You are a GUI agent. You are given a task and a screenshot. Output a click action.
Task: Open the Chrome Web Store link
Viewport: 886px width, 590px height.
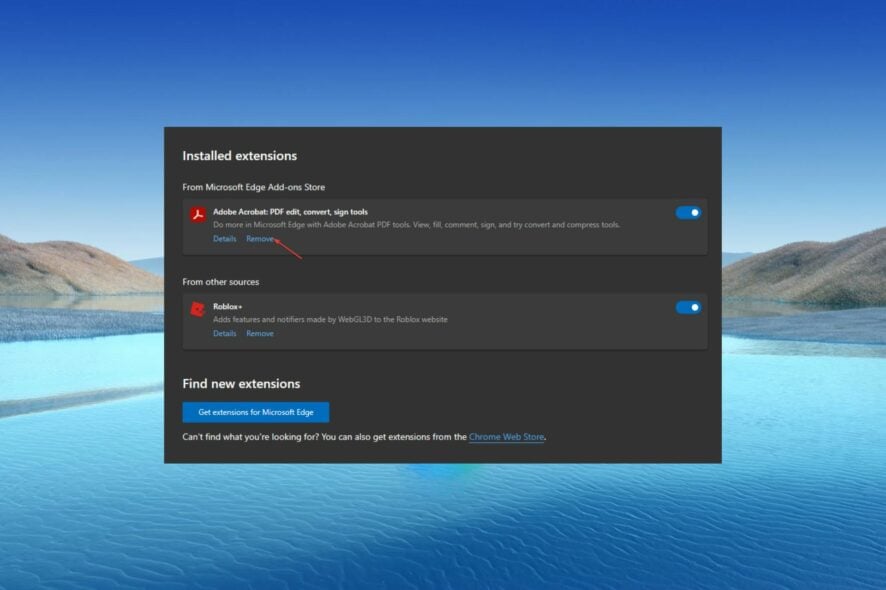tap(505, 436)
